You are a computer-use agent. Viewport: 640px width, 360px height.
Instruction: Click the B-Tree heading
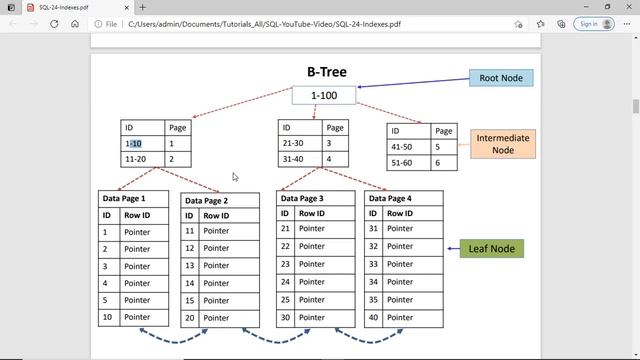coord(327,72)
